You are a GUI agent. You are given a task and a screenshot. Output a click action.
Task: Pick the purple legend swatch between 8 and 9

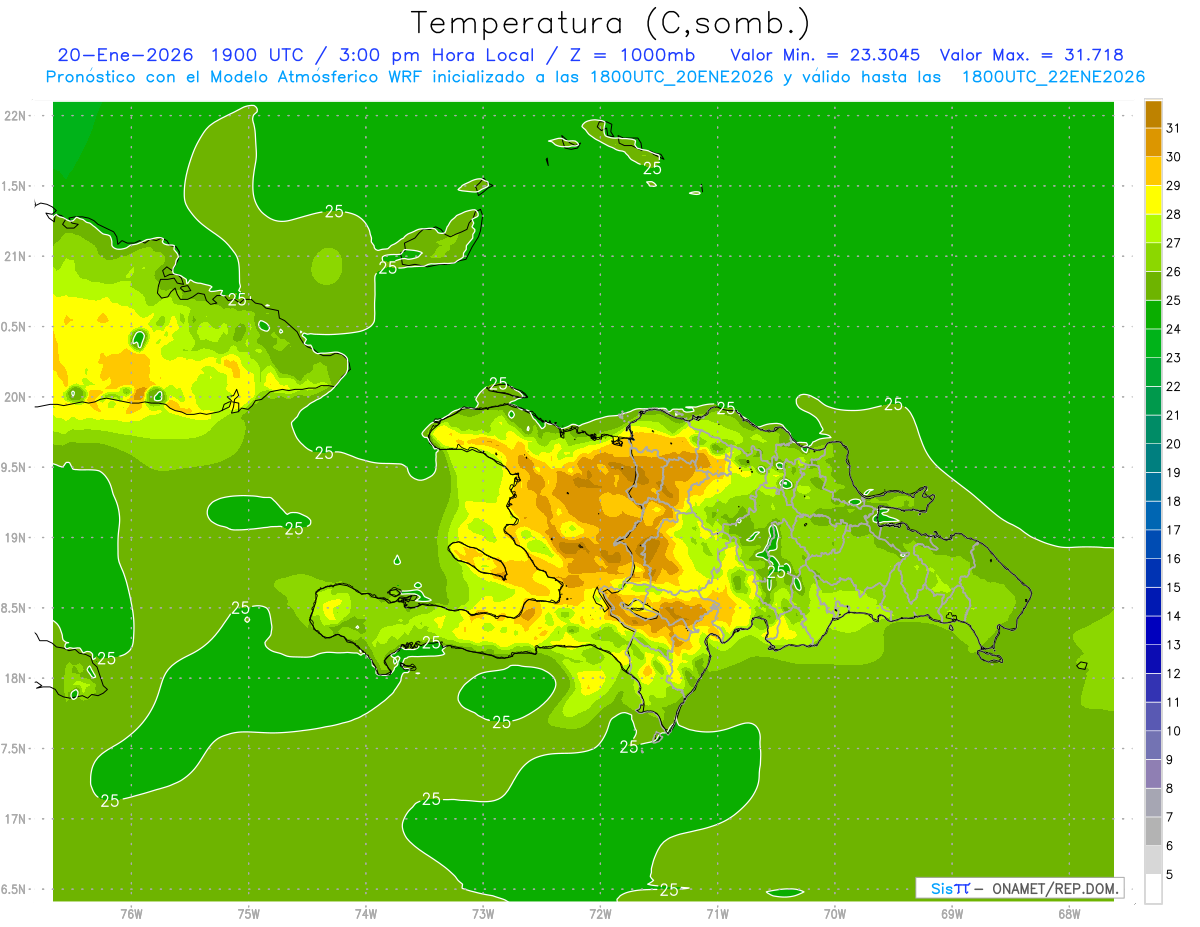tap(1153, 774)
